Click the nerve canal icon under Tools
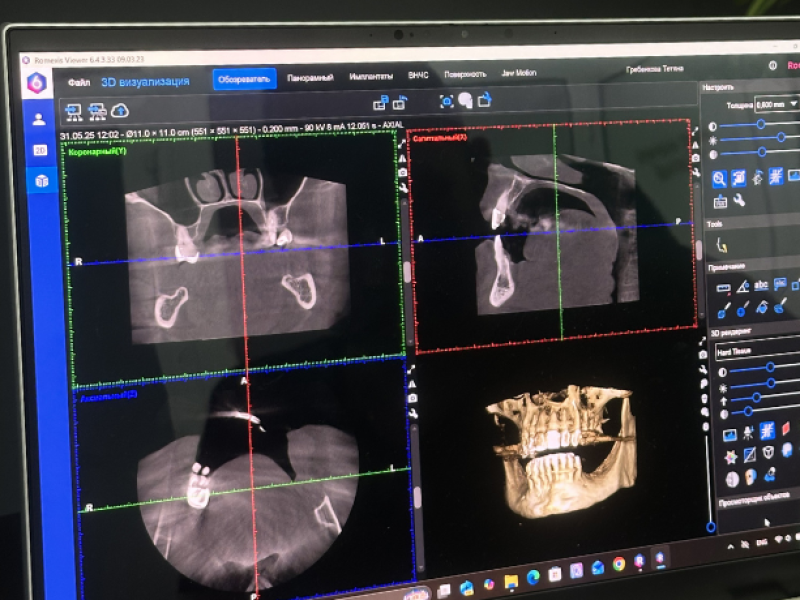Image resolution: width=800 pixels, height=600 pixels. pyautogui.click(x=721, y=246)
